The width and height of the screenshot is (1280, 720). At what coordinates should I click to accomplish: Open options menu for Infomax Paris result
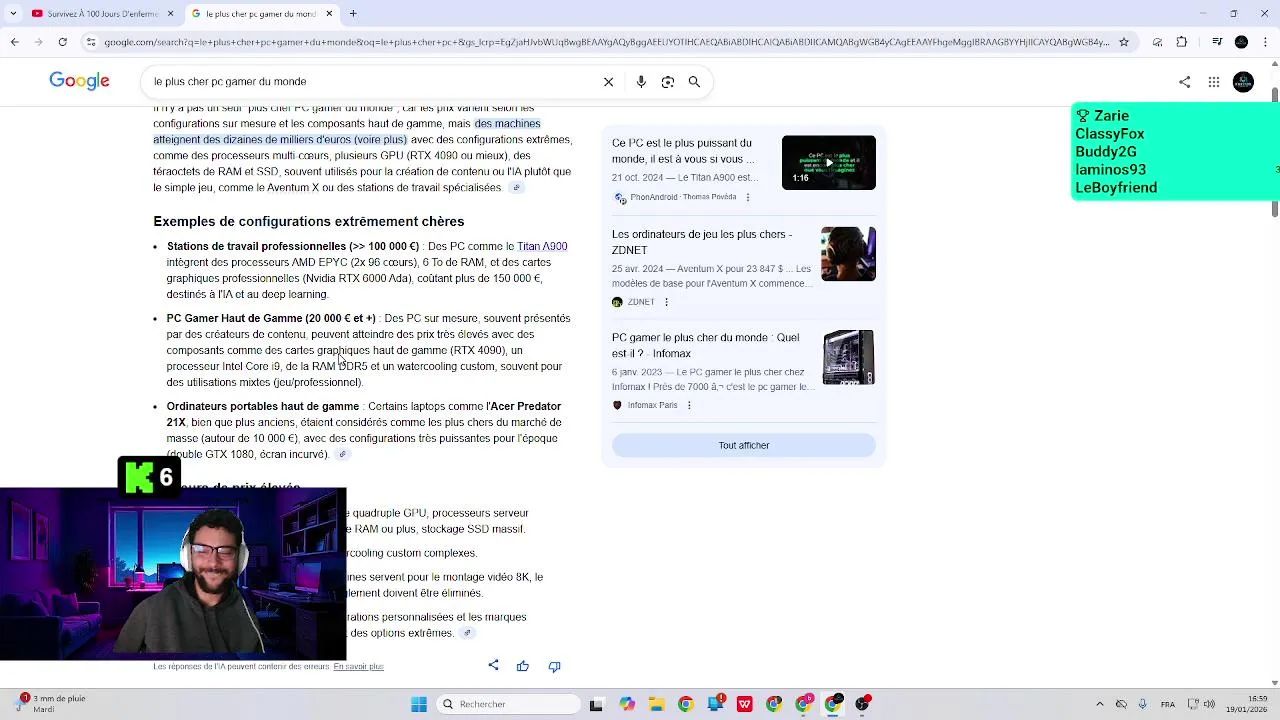pos(689,406)
